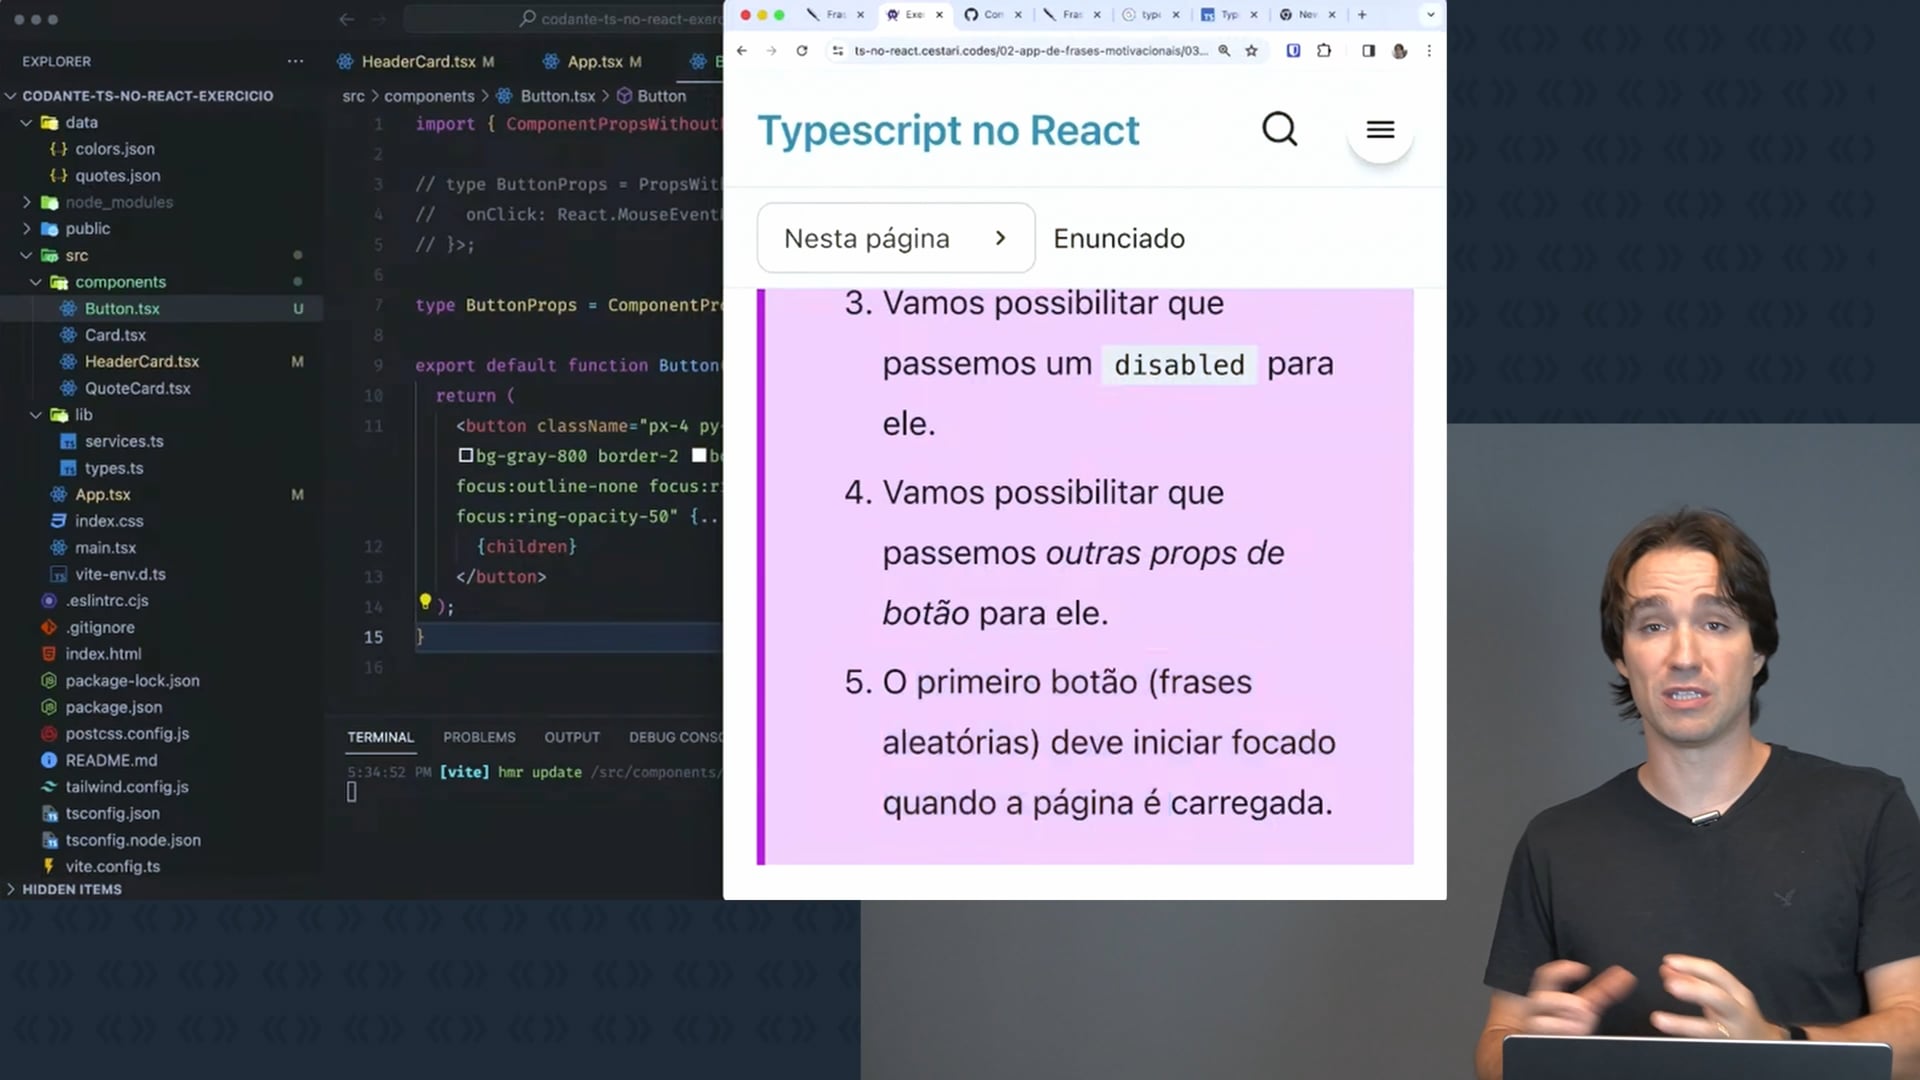Image resolution: width=1920 pixels, height=1080 pixels.
Task: Click the site search magnifier icon
Action: [x=1279, y=129]
